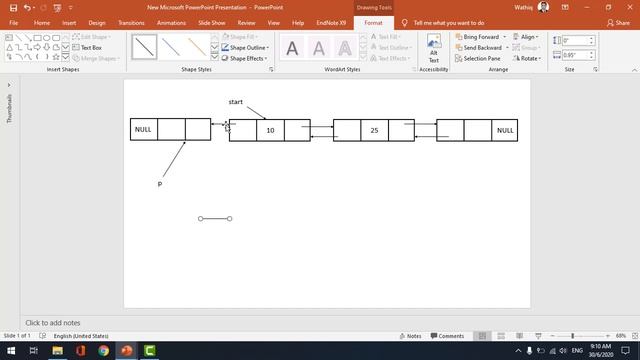640x360 pixels.
Task: Toggle the Notes pane in status bar
Action: click(410, 336)
